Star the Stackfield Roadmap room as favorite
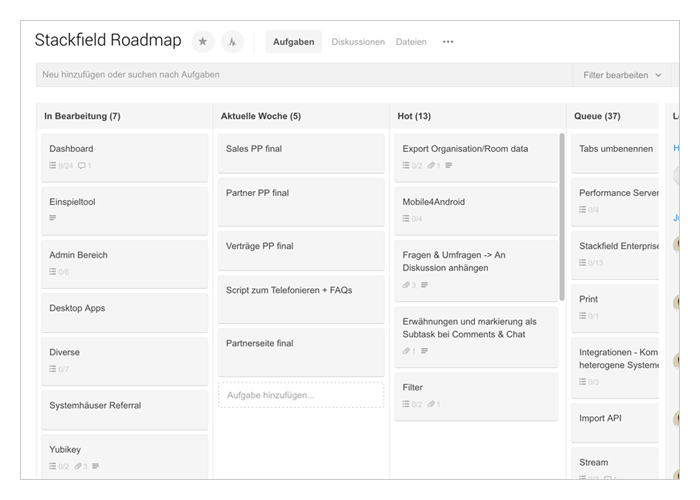Screen dimensions: 700x500 coord(203,42)
